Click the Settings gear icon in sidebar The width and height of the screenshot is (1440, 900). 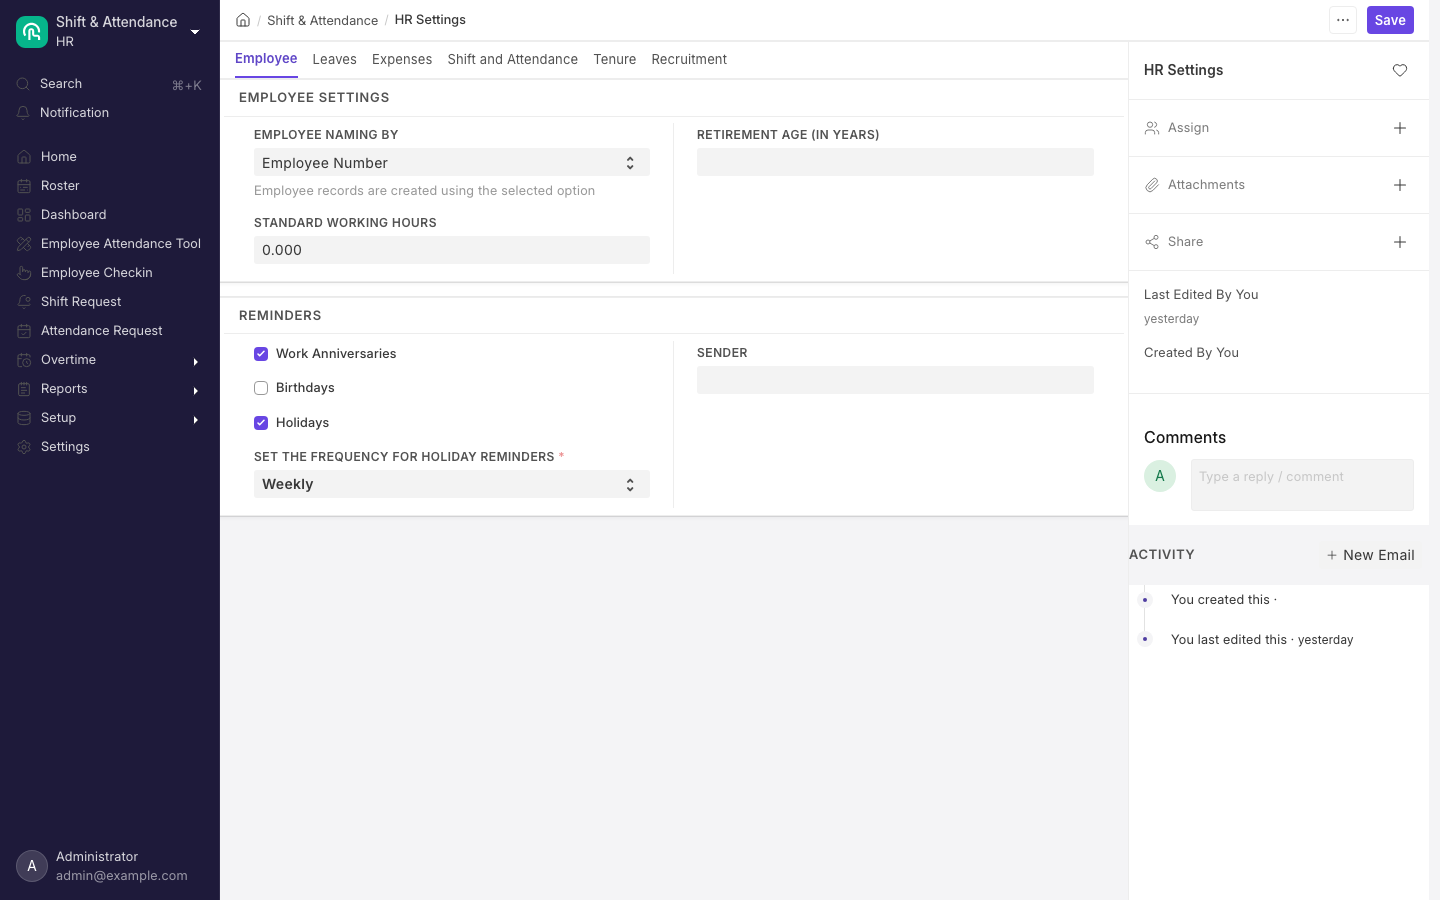click(24, 447)
